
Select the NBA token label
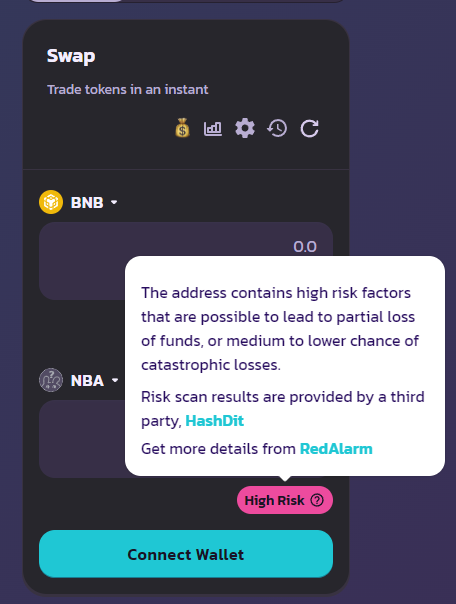[x=87, y=381]
